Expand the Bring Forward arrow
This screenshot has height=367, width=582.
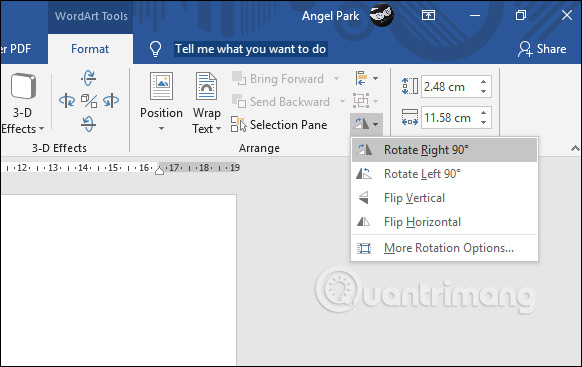coord(336,79)
